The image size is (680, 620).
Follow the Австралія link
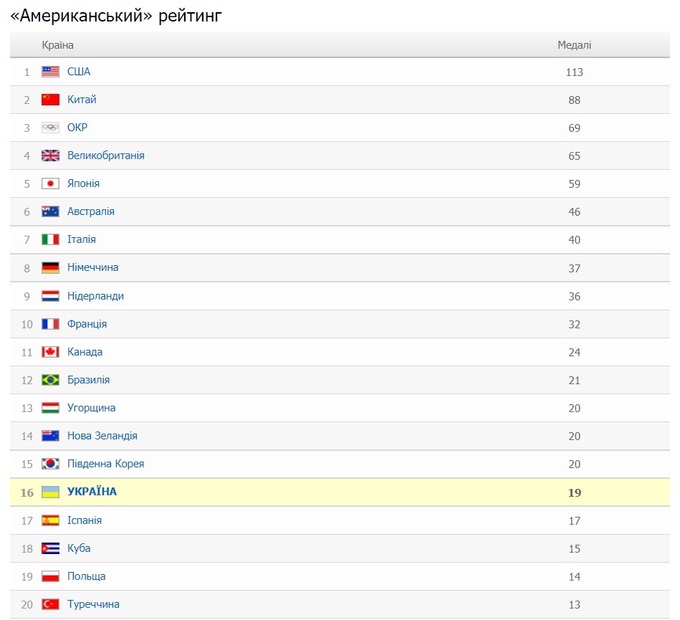[91, 212]
